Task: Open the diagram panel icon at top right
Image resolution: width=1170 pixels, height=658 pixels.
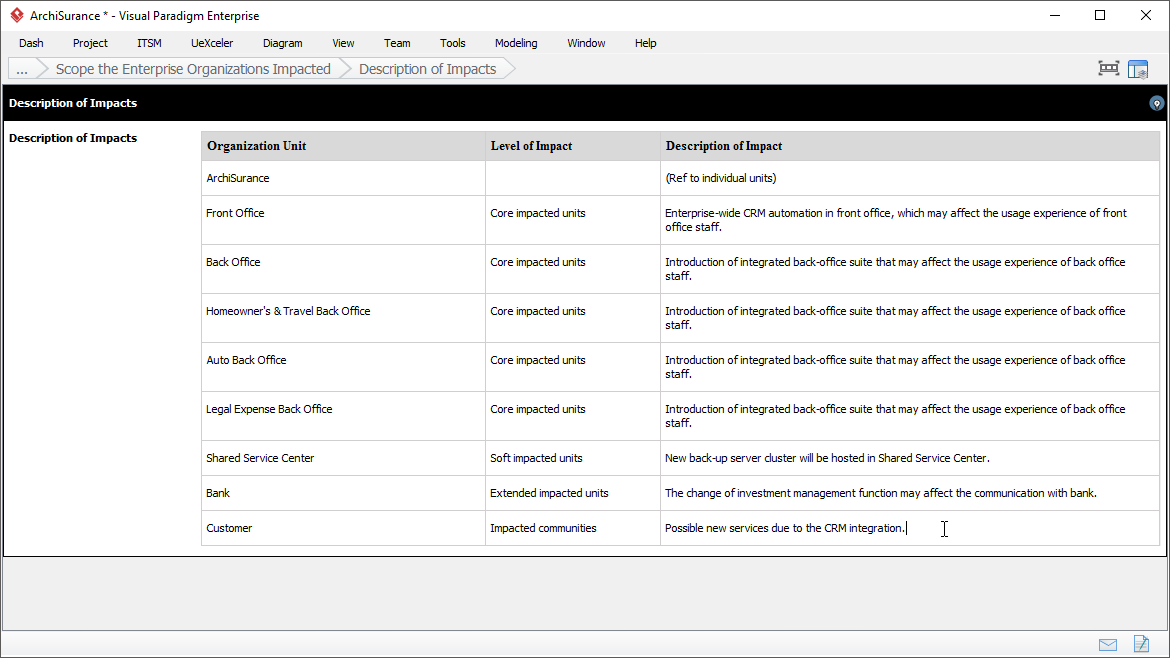Action: point(1138,69)
